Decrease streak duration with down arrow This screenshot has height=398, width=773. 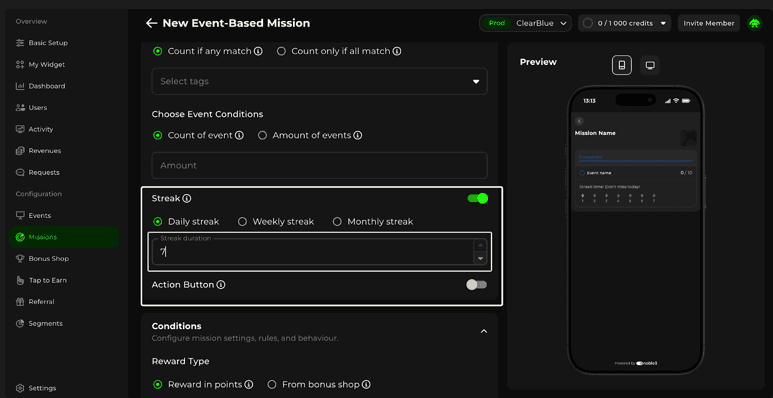point(480,258)
